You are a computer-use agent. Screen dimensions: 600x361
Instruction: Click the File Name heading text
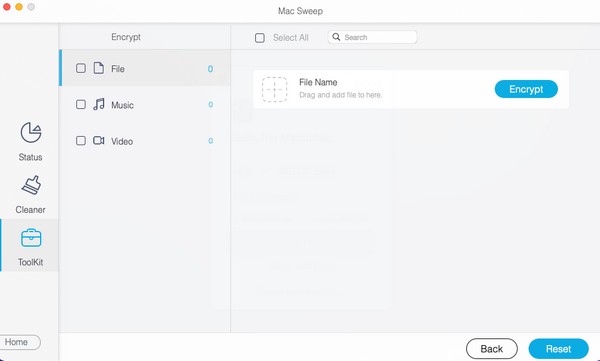click(318, 82)
